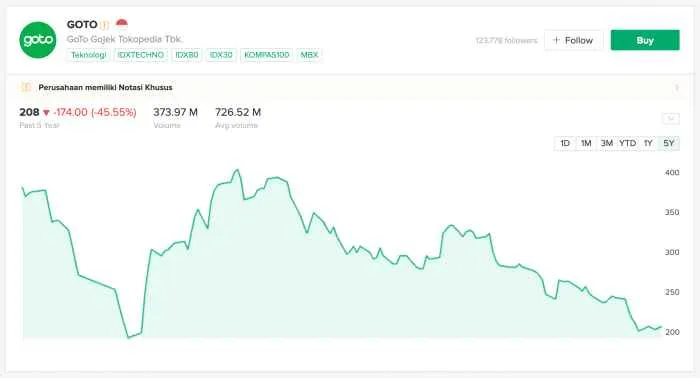Click the plus icon in Follow button
The image size is (700, 378).
coord(556,40)
